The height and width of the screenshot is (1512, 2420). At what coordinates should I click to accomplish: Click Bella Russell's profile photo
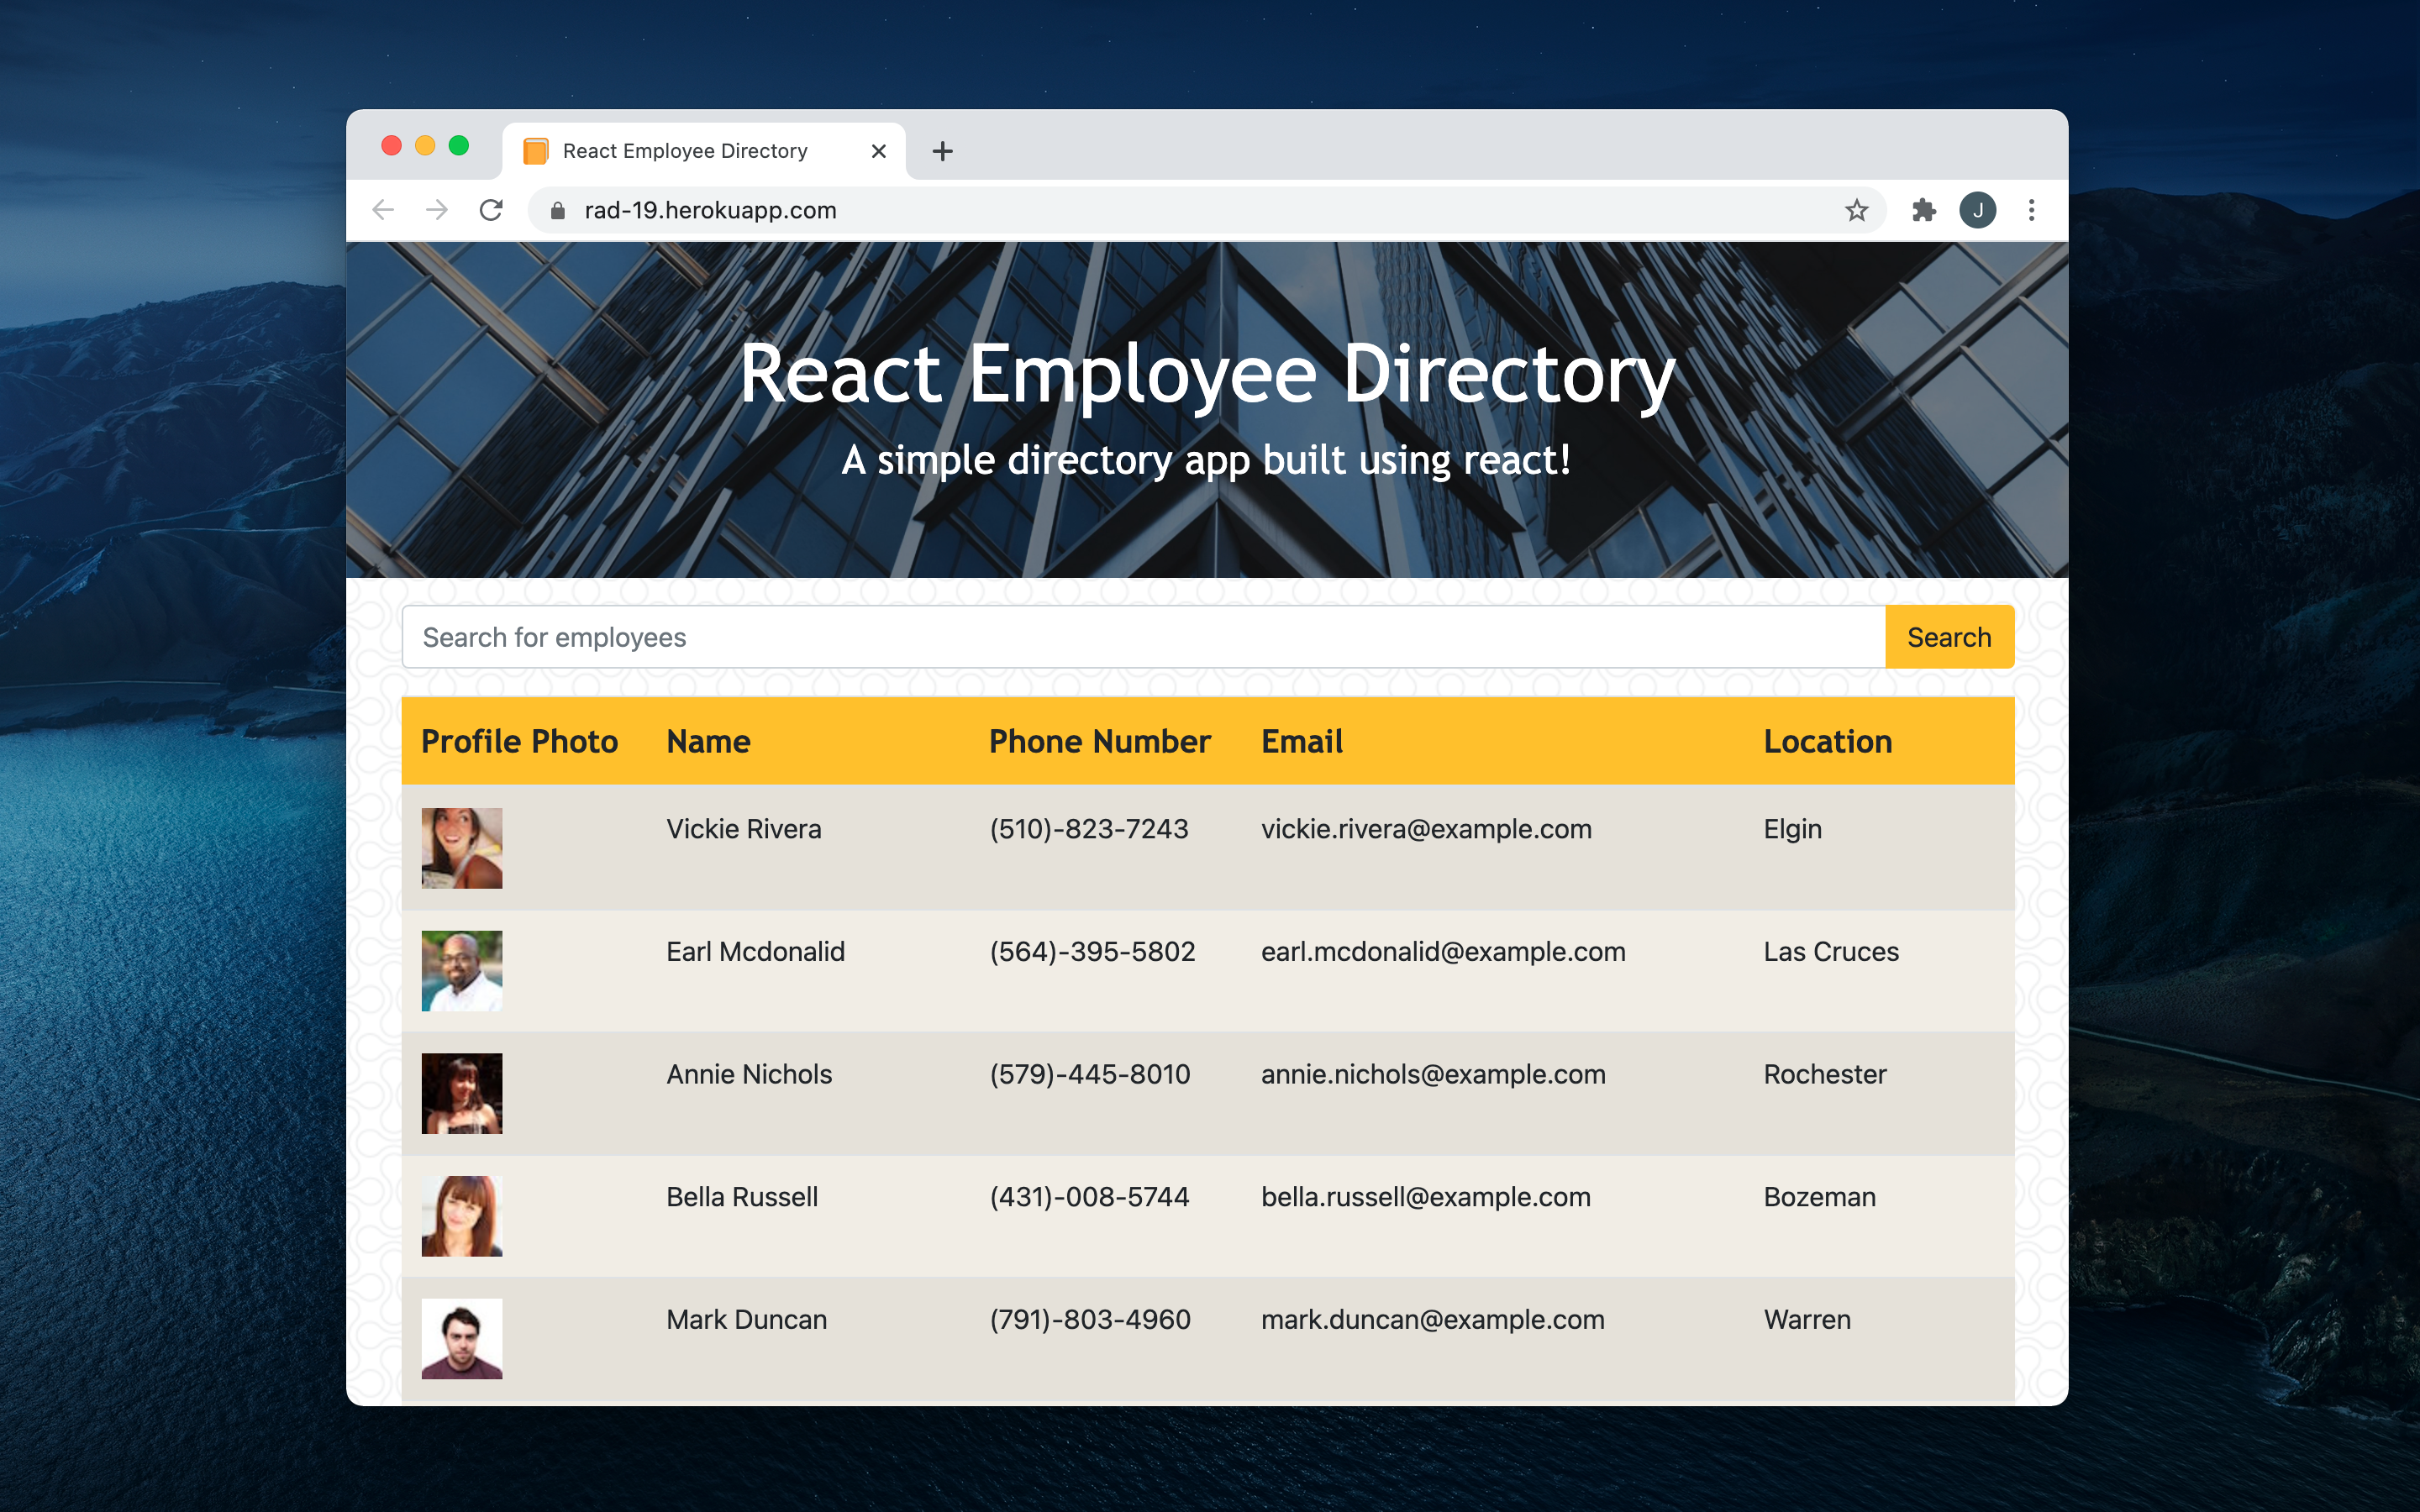[x=462, y=1216]
